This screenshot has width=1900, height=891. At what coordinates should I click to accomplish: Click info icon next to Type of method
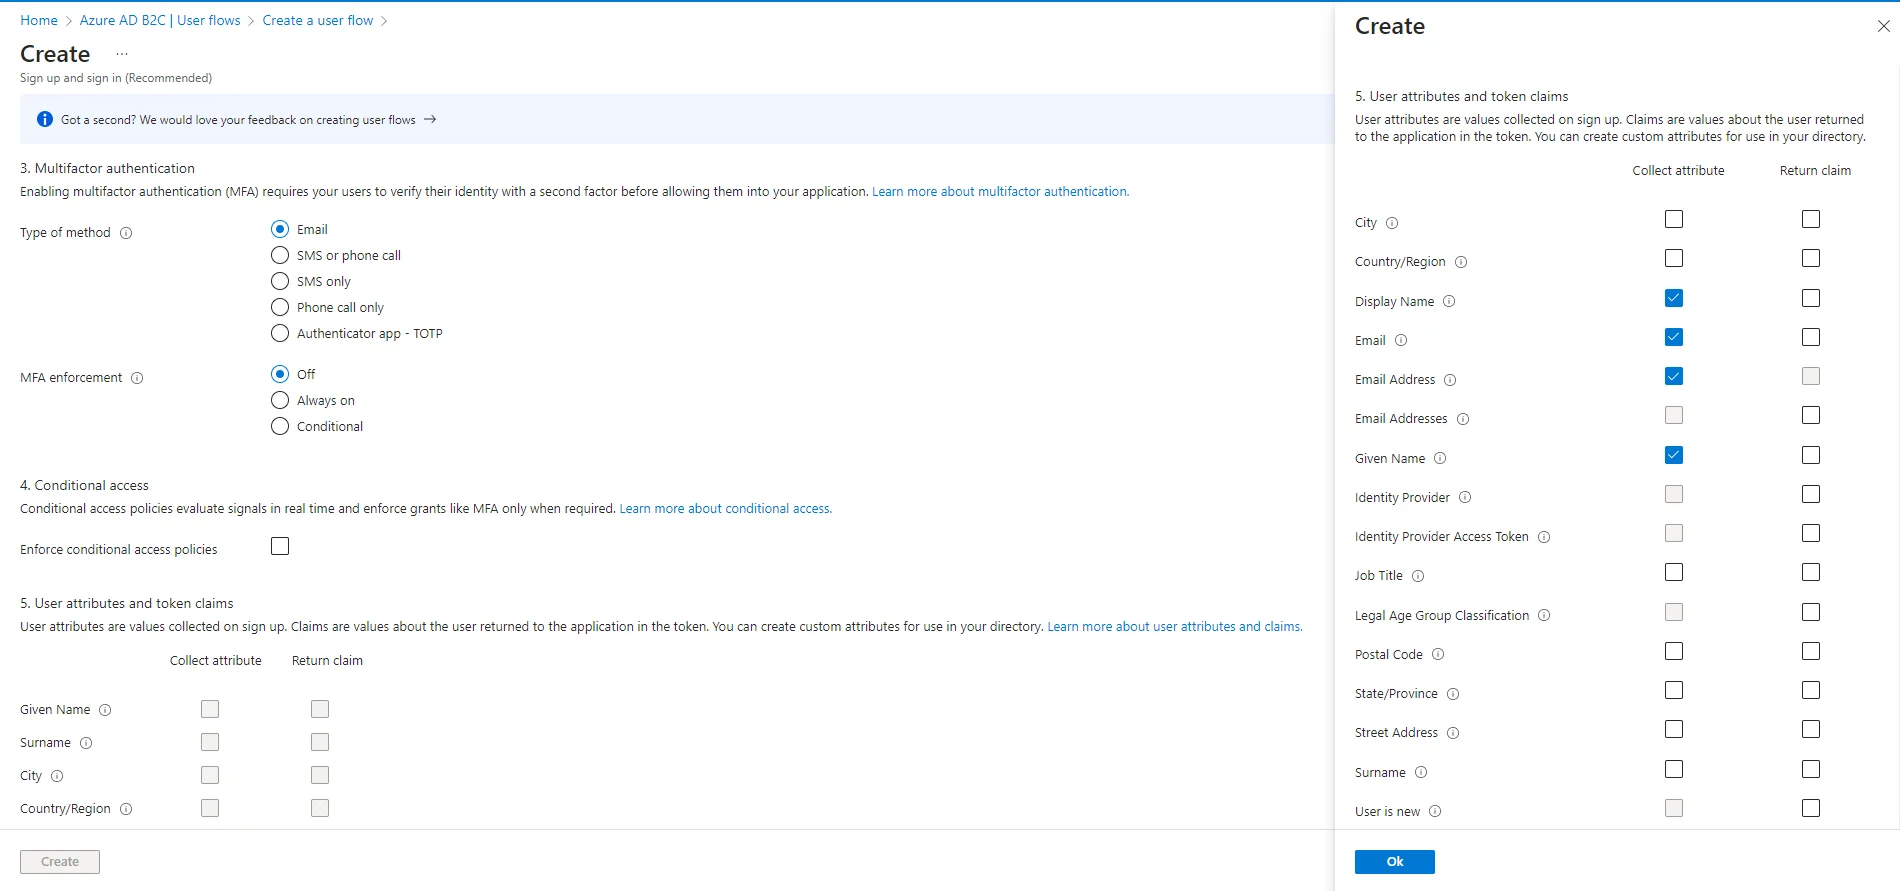[x=126, y=233]
